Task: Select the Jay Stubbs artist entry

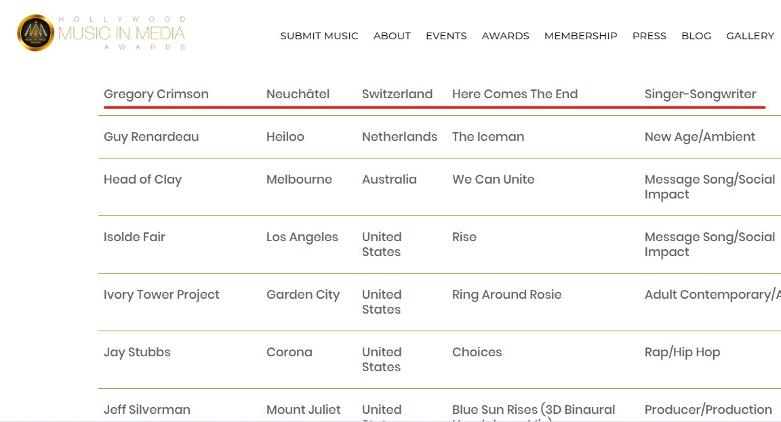Action: pyautogui.click(x=137, y=352)
